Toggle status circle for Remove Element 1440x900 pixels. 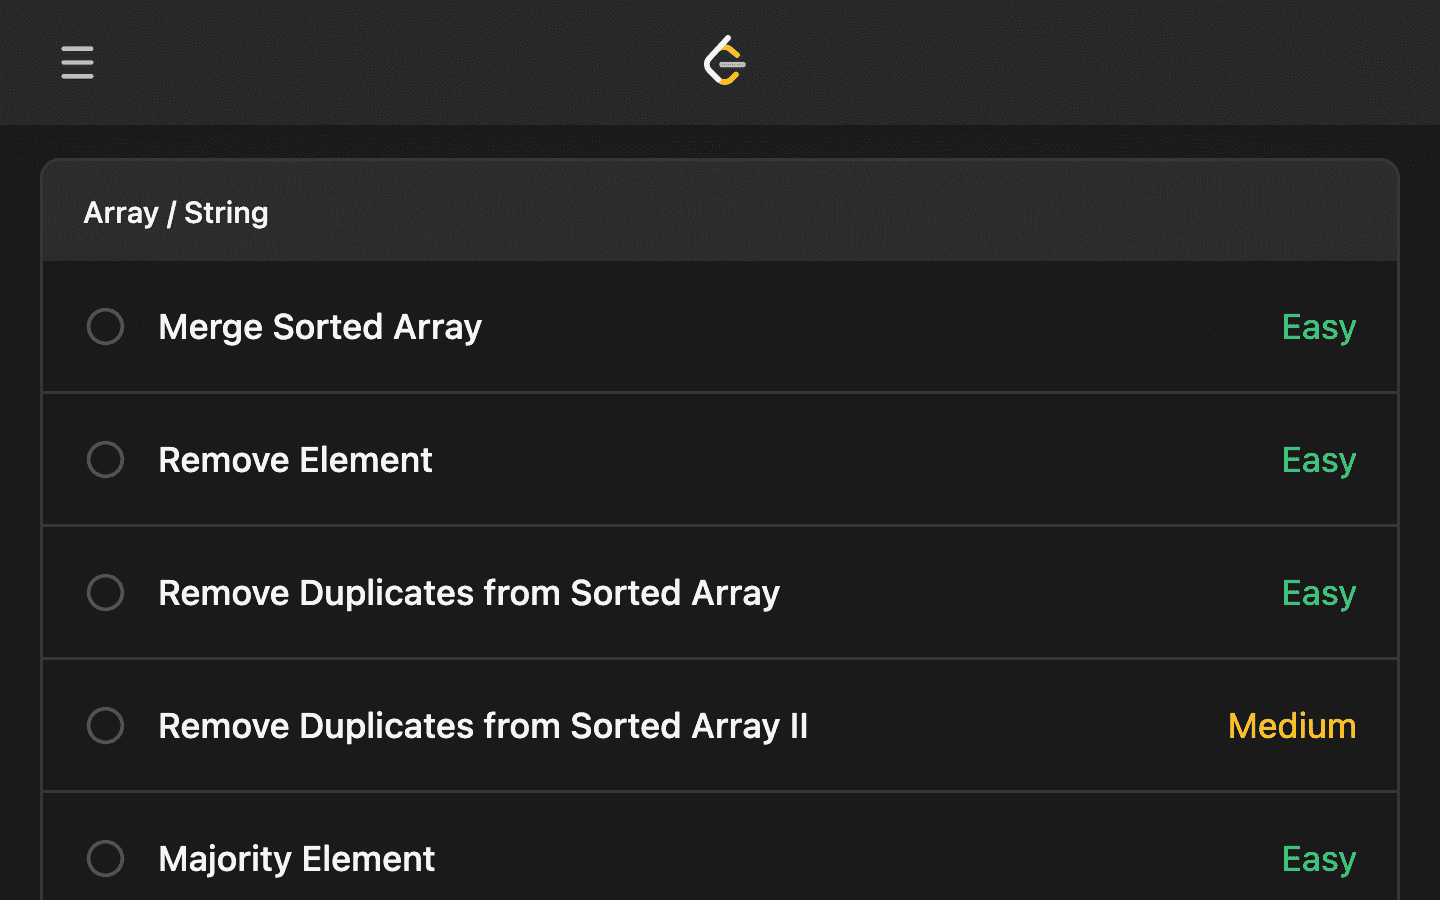tap(105, 459)
